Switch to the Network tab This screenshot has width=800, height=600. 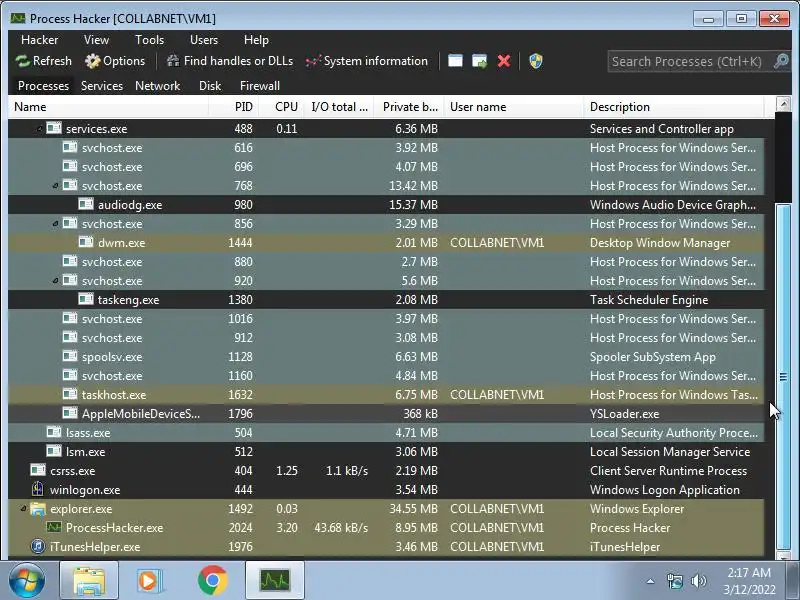(x=157, y=86)
